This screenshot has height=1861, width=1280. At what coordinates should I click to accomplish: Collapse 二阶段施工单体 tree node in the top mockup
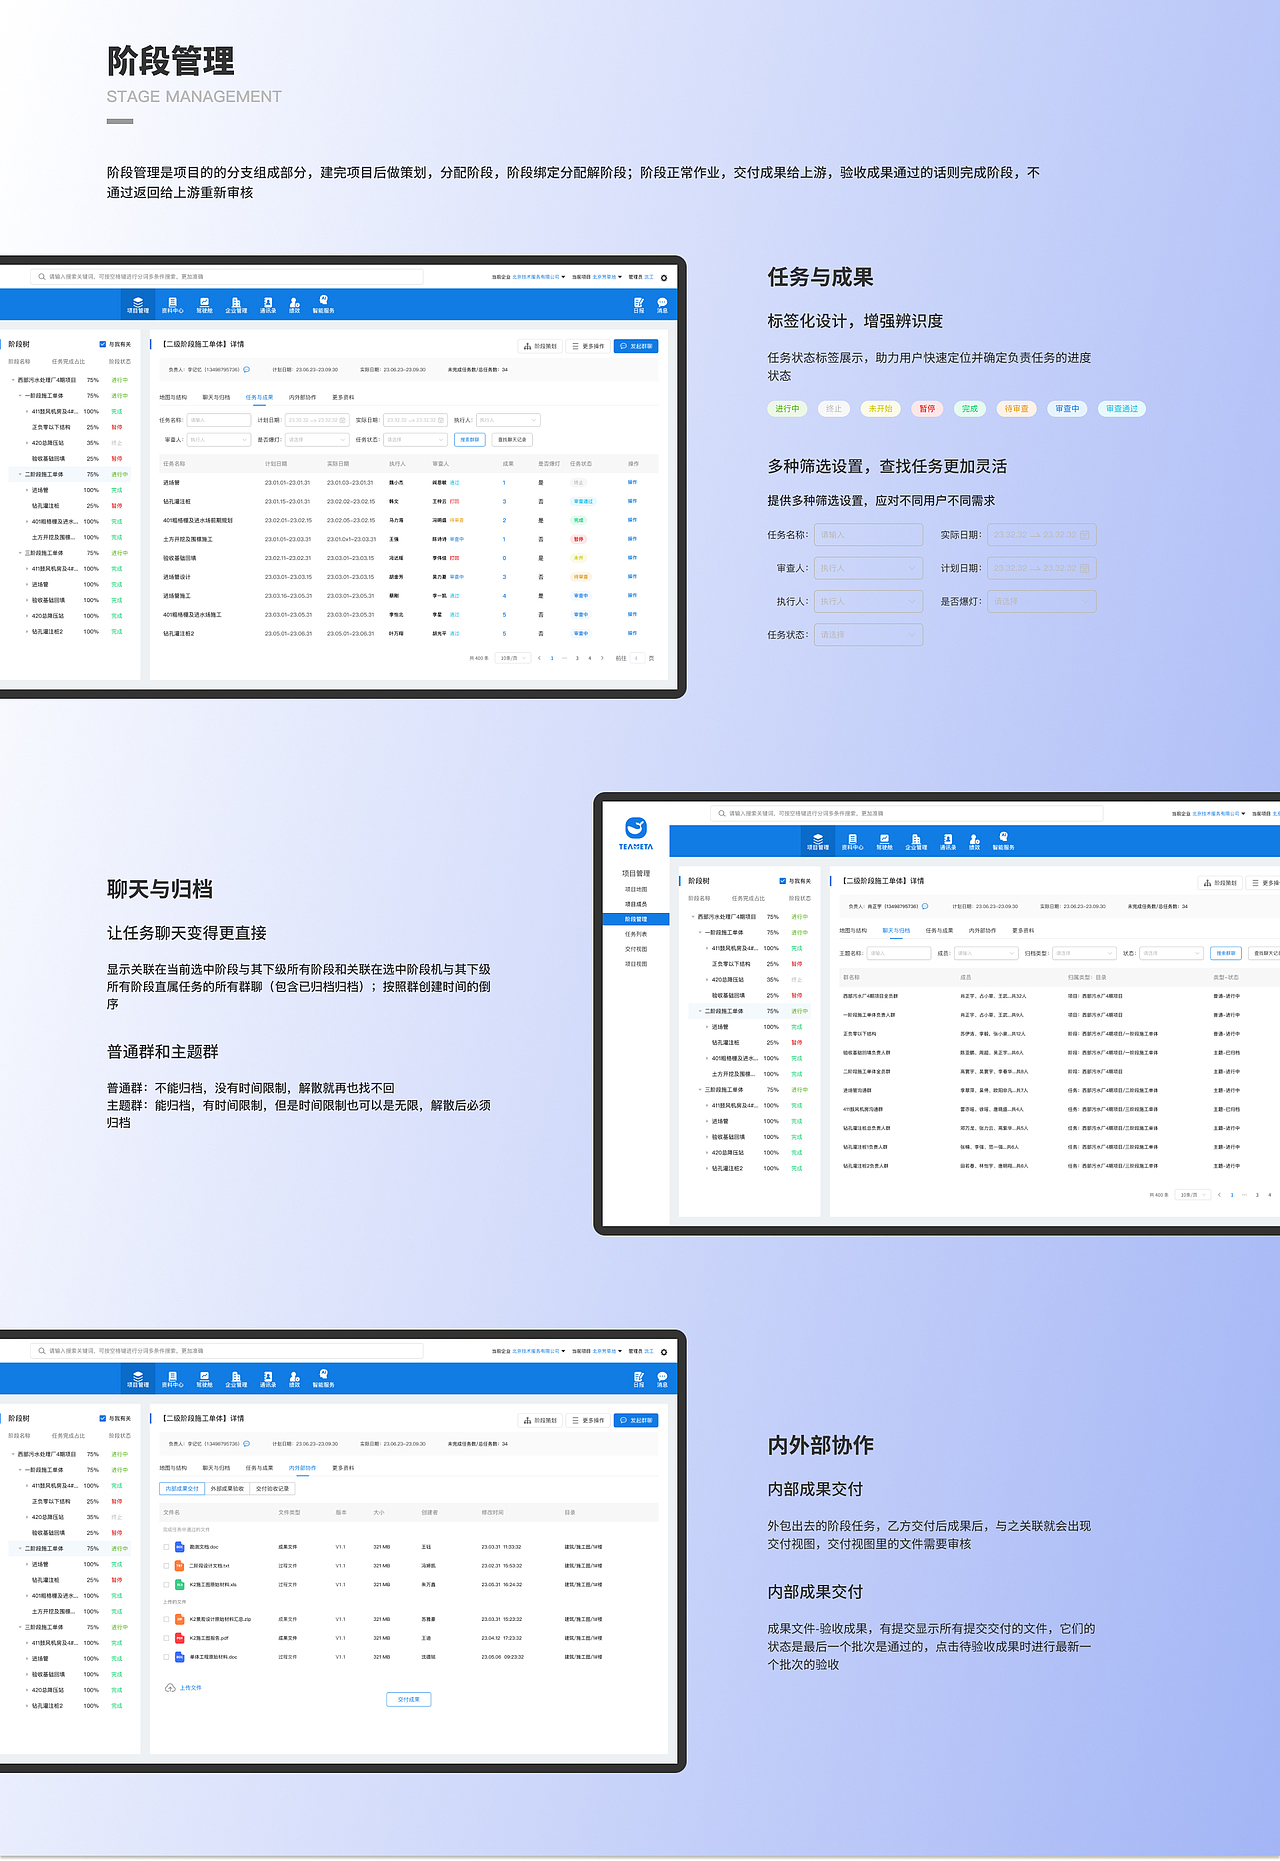click(x=21, y=474)
